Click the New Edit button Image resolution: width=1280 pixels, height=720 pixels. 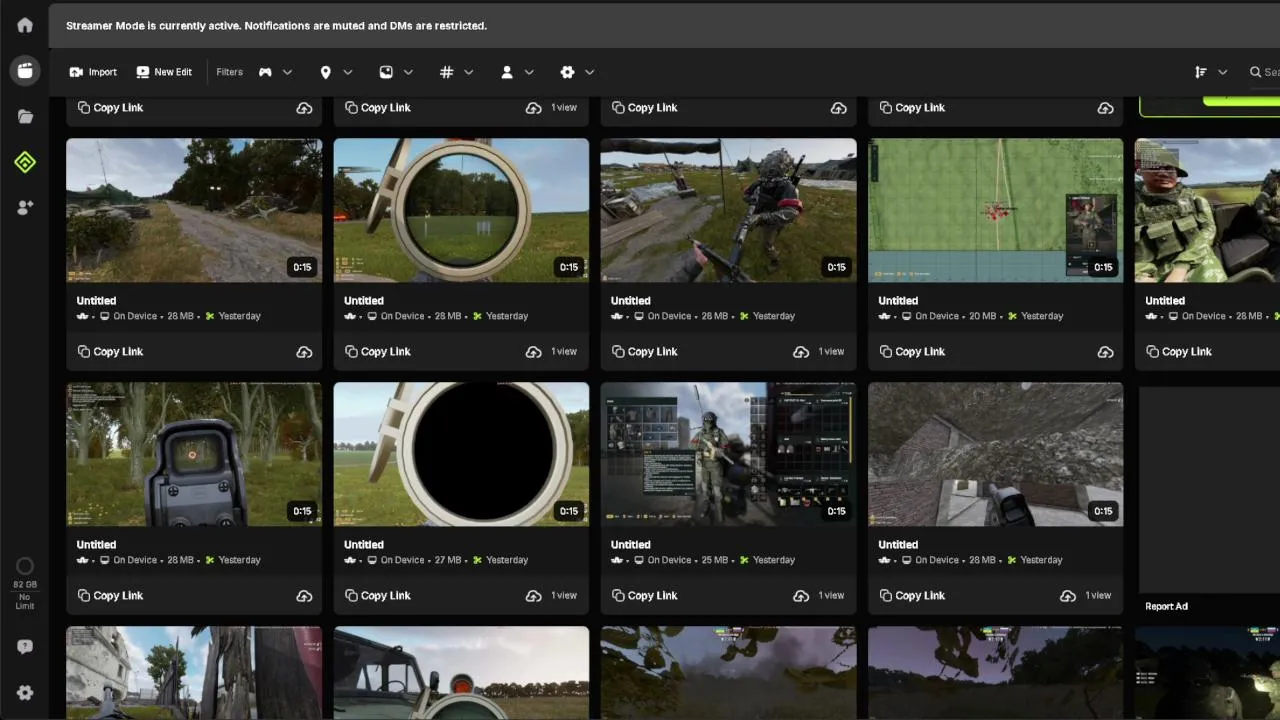pyautogui.click(x=164, y=72)
